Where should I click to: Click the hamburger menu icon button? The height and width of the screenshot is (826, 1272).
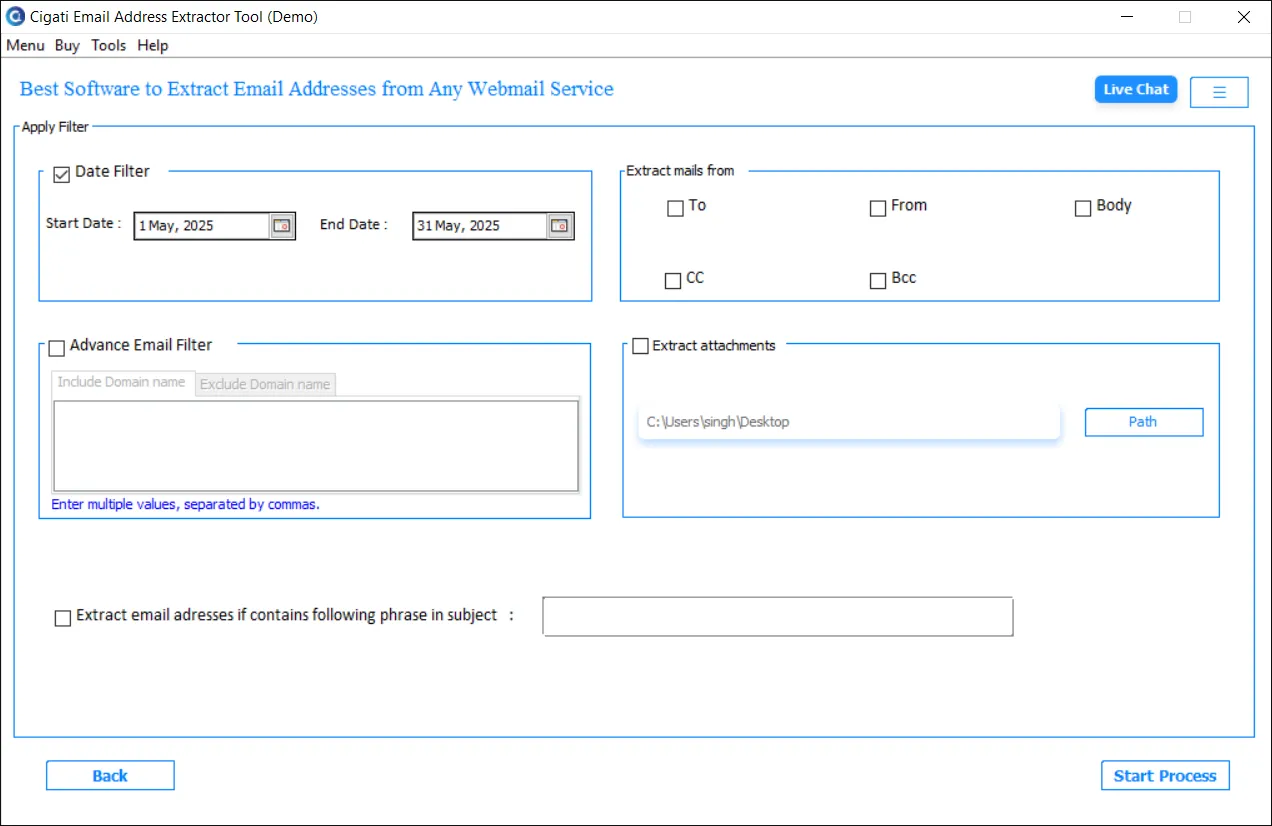click(1219, 92)
